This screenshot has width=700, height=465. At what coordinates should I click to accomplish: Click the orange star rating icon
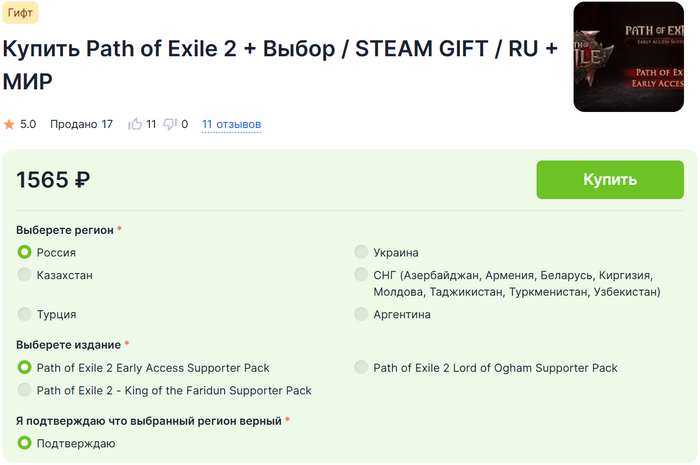tap(9, 125)
